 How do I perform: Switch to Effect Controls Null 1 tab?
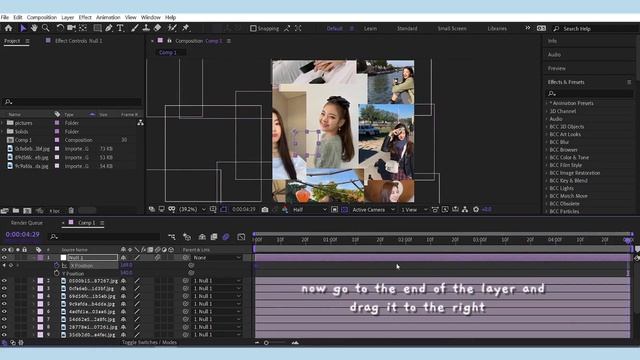(78, 41)
